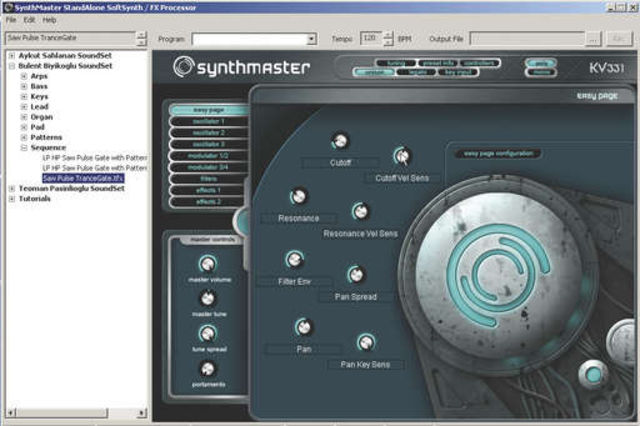
Task: Click the output file browse (...) button
Action: [x=593, y=39]
